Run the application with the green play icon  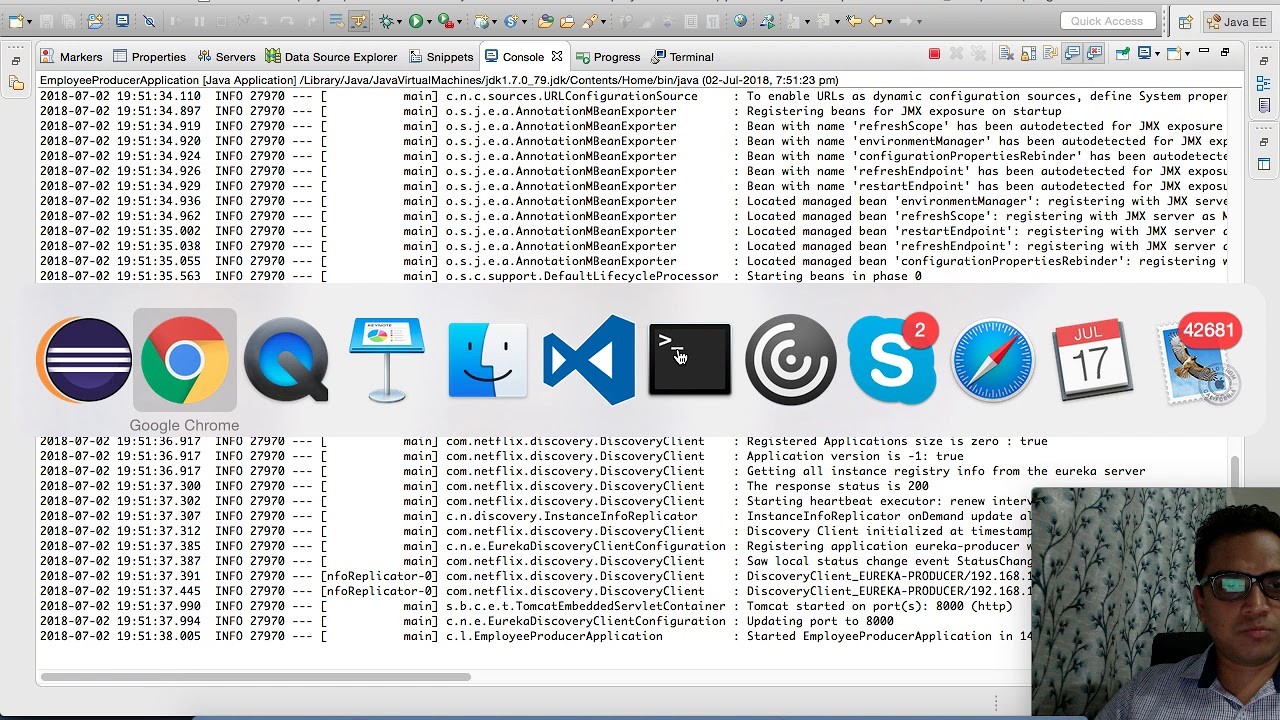[x=416, y=21]
